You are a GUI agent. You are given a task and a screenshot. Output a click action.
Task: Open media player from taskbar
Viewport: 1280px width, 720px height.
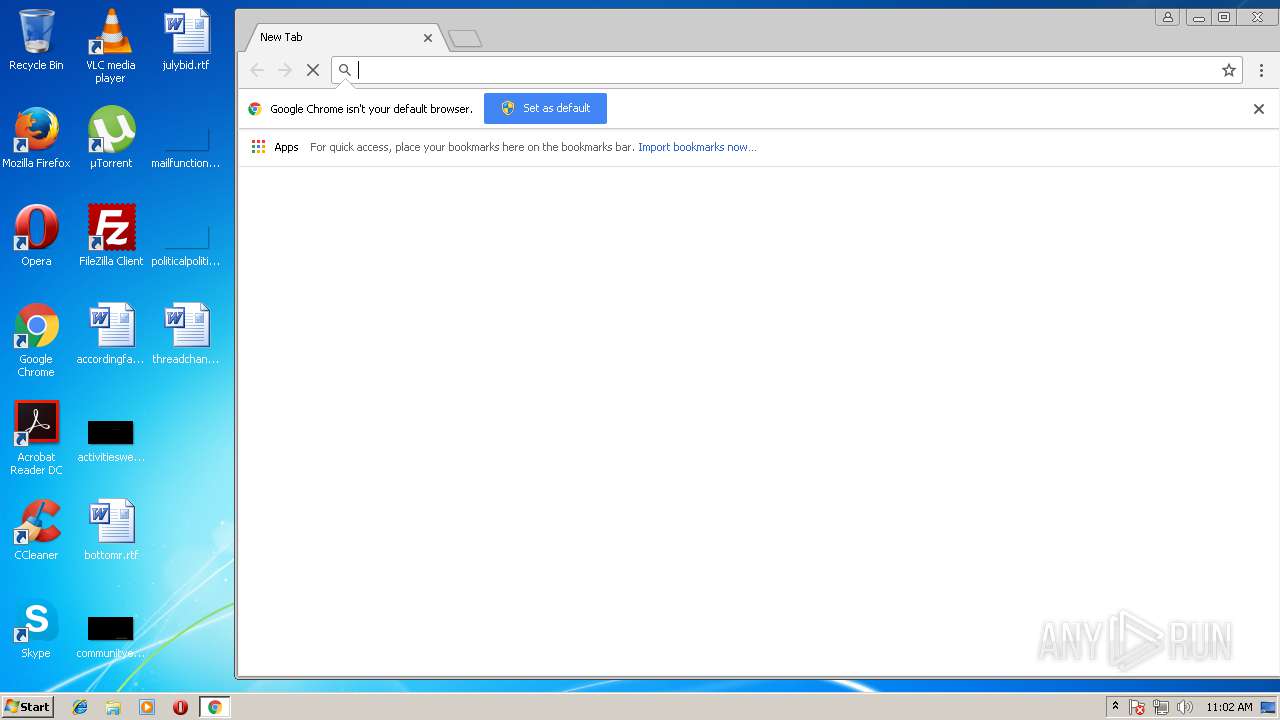(147, 707)
